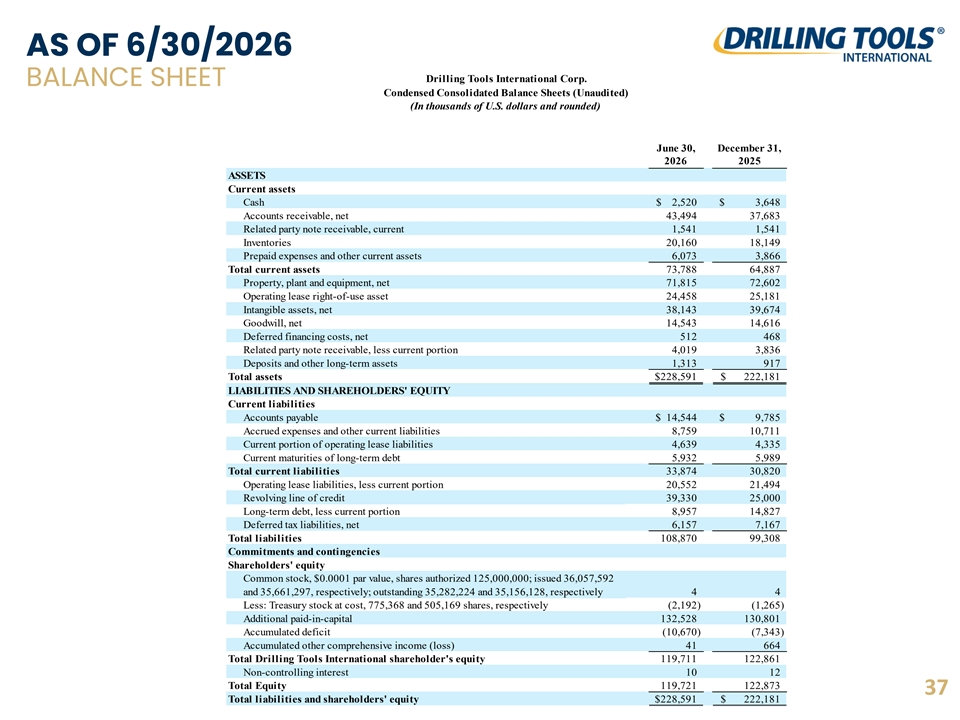The height and width of the screenshot is (720, 960).
Task: Click 'LIABILITIES AND SHAREHOLDERS' EQUITY' header
Action: (x=339, y=391)
